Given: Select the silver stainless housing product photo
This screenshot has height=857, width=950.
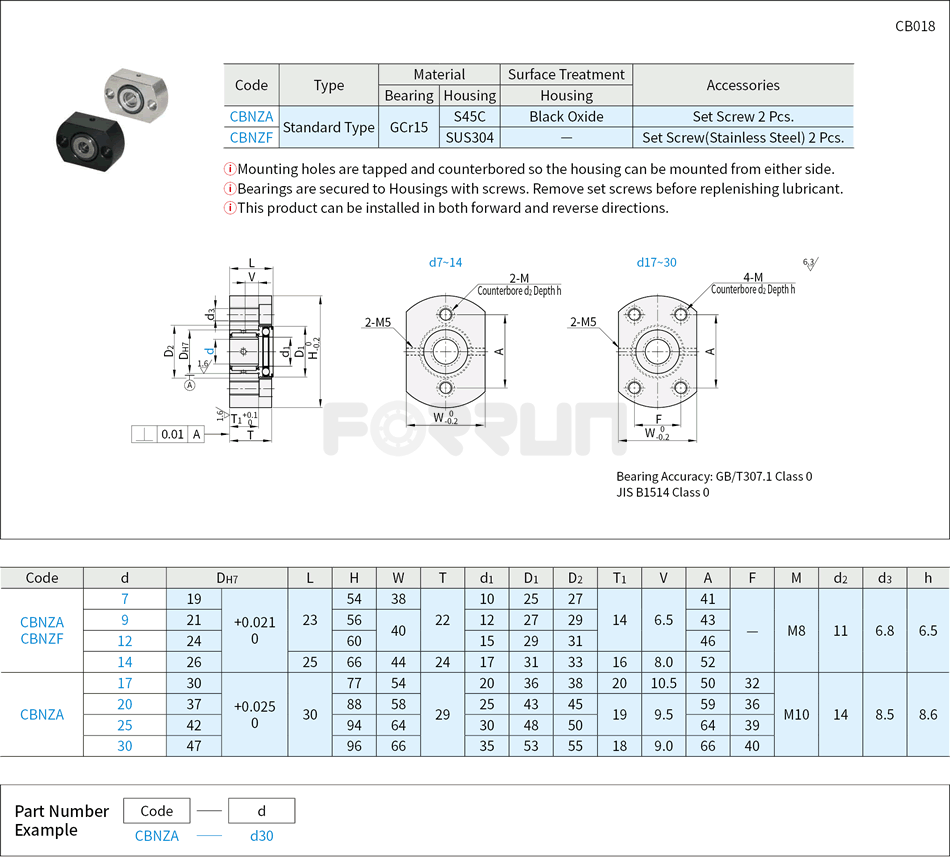Looking at the screenshot, I should click(x=136, y=90).
